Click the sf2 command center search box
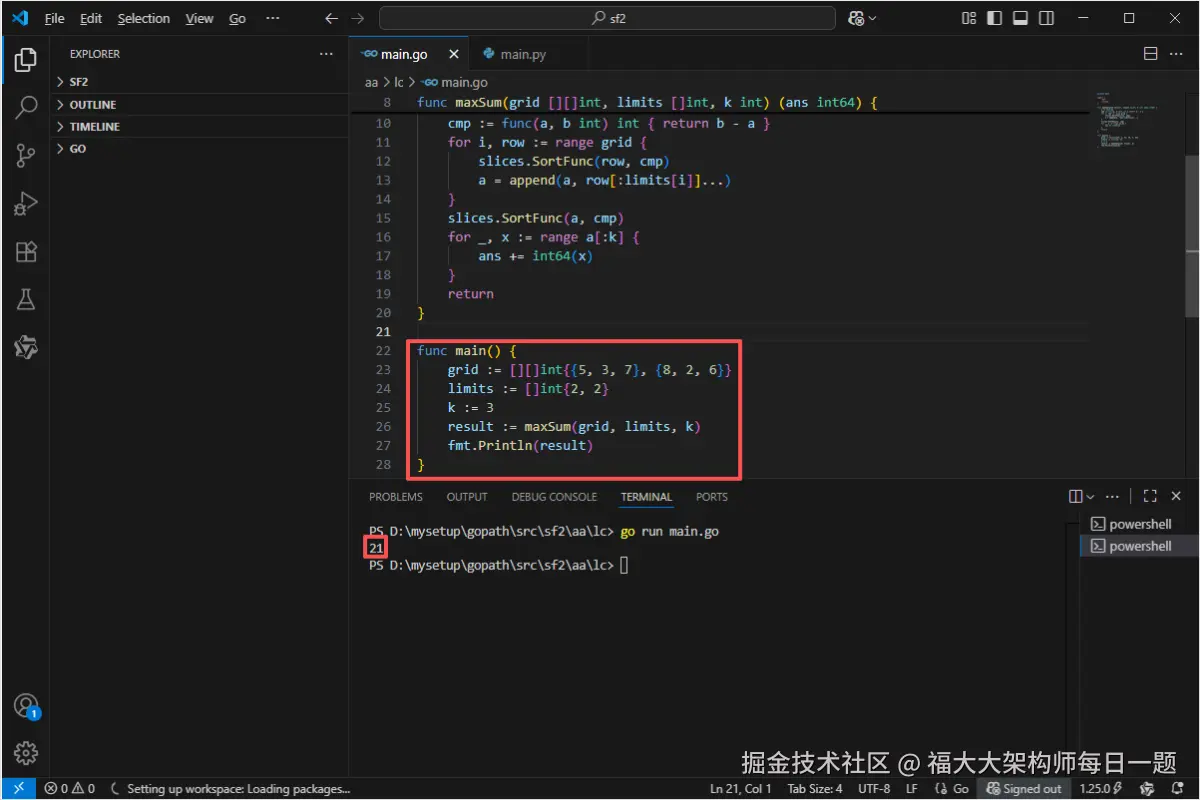 click(607, 18)
